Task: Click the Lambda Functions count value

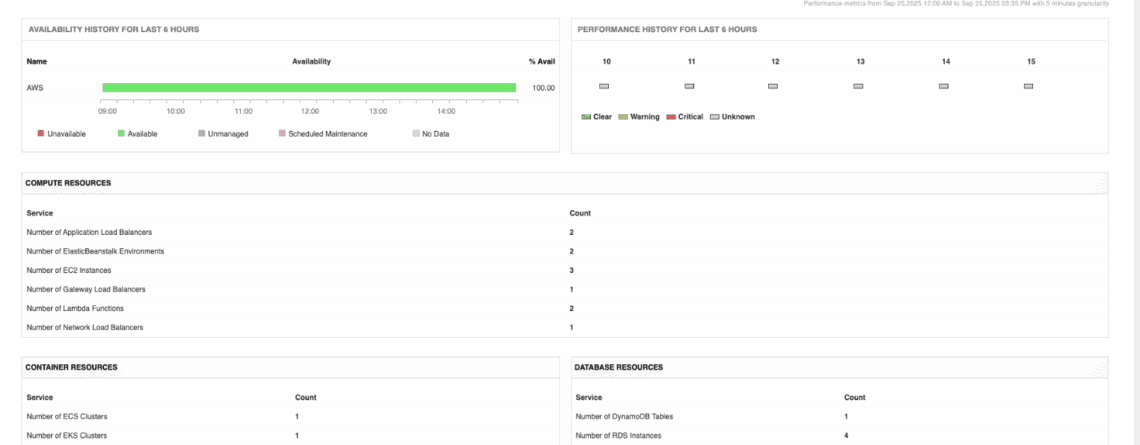Action: tap(571, 308)
